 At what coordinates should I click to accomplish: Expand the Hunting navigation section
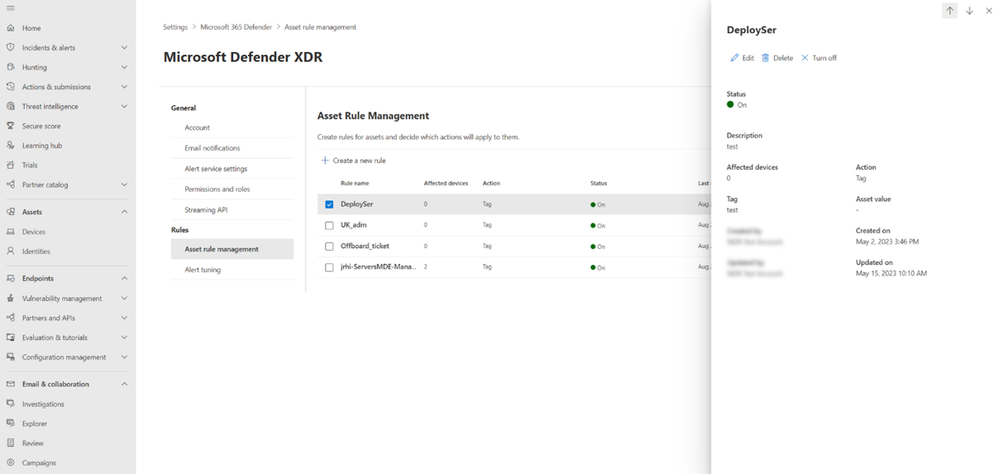click(x=124, y=67)
